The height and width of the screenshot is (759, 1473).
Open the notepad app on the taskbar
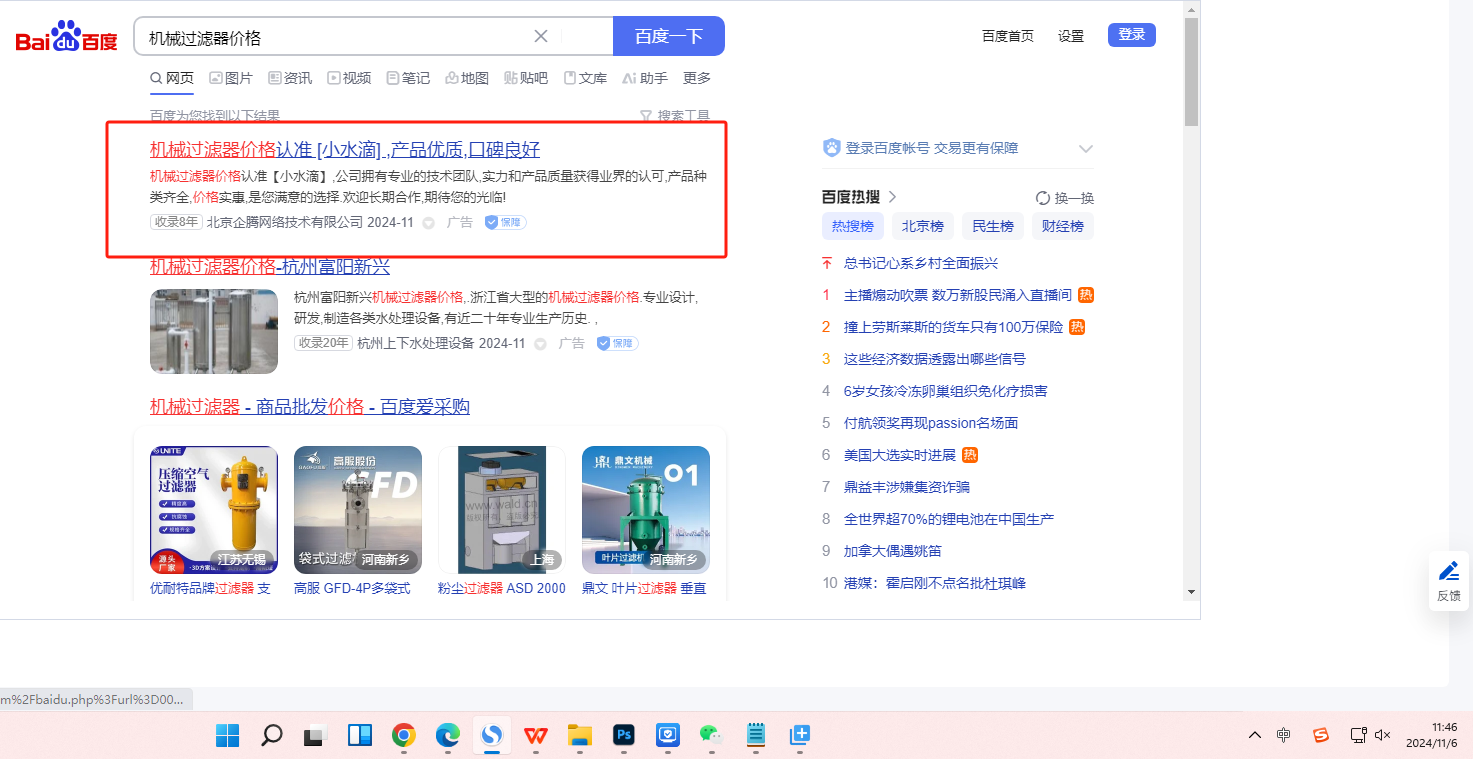[756, 736]
